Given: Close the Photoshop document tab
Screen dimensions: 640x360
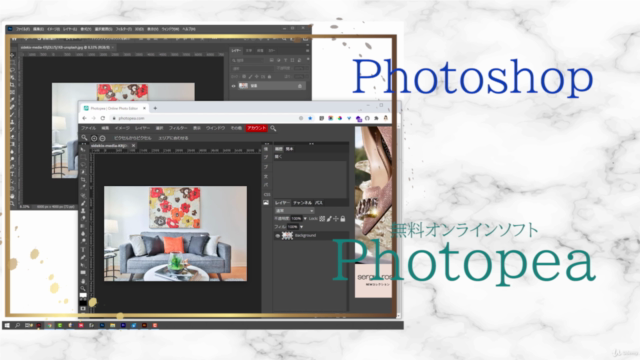Looking at the screenshot, I should pyautogui.click(x=113, y=48).
